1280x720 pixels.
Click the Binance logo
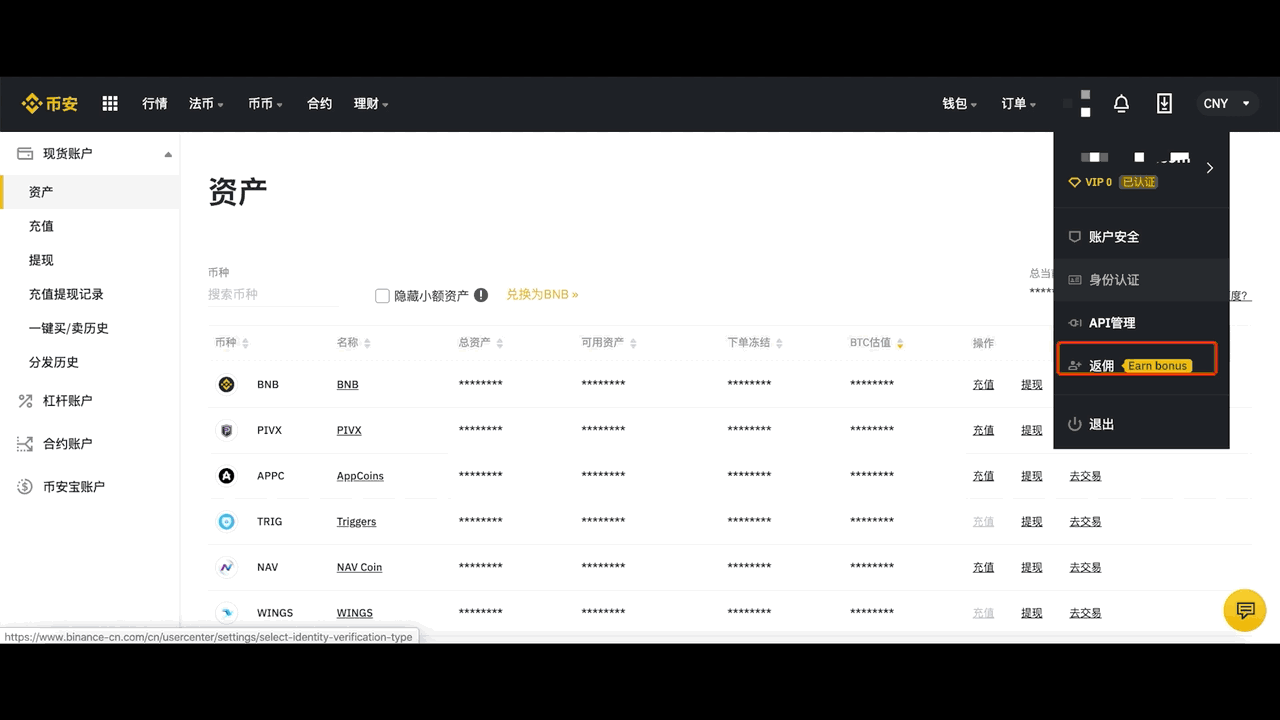(50, 104)
